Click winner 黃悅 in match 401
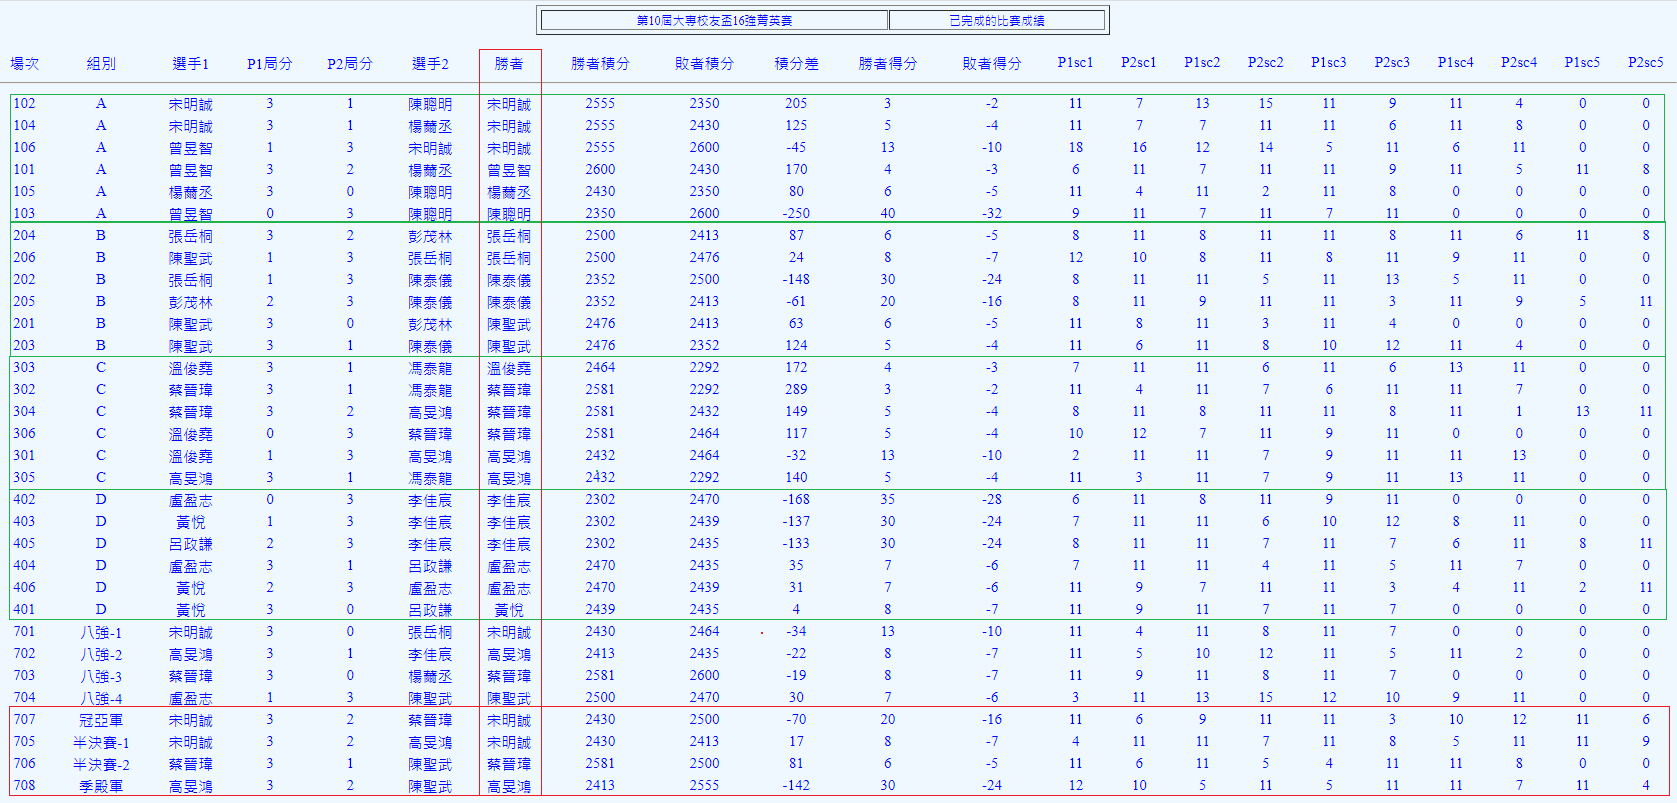1677x803 pixels. point(509,609)
